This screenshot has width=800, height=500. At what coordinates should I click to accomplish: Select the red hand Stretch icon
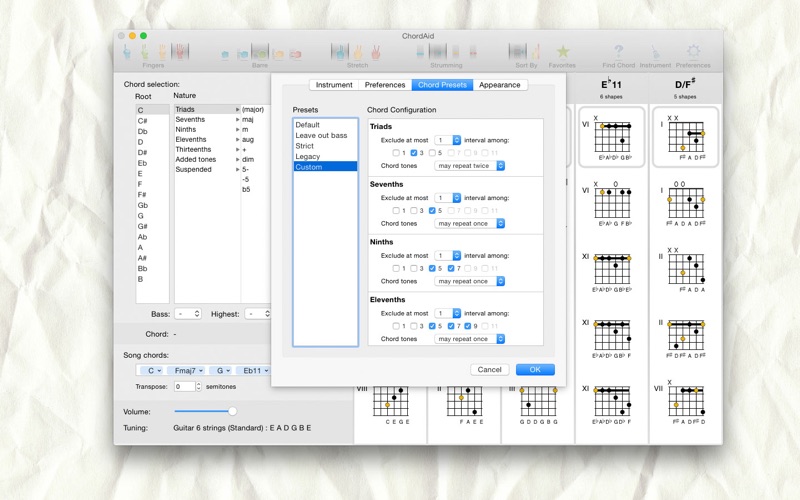(x=376, y=52)
